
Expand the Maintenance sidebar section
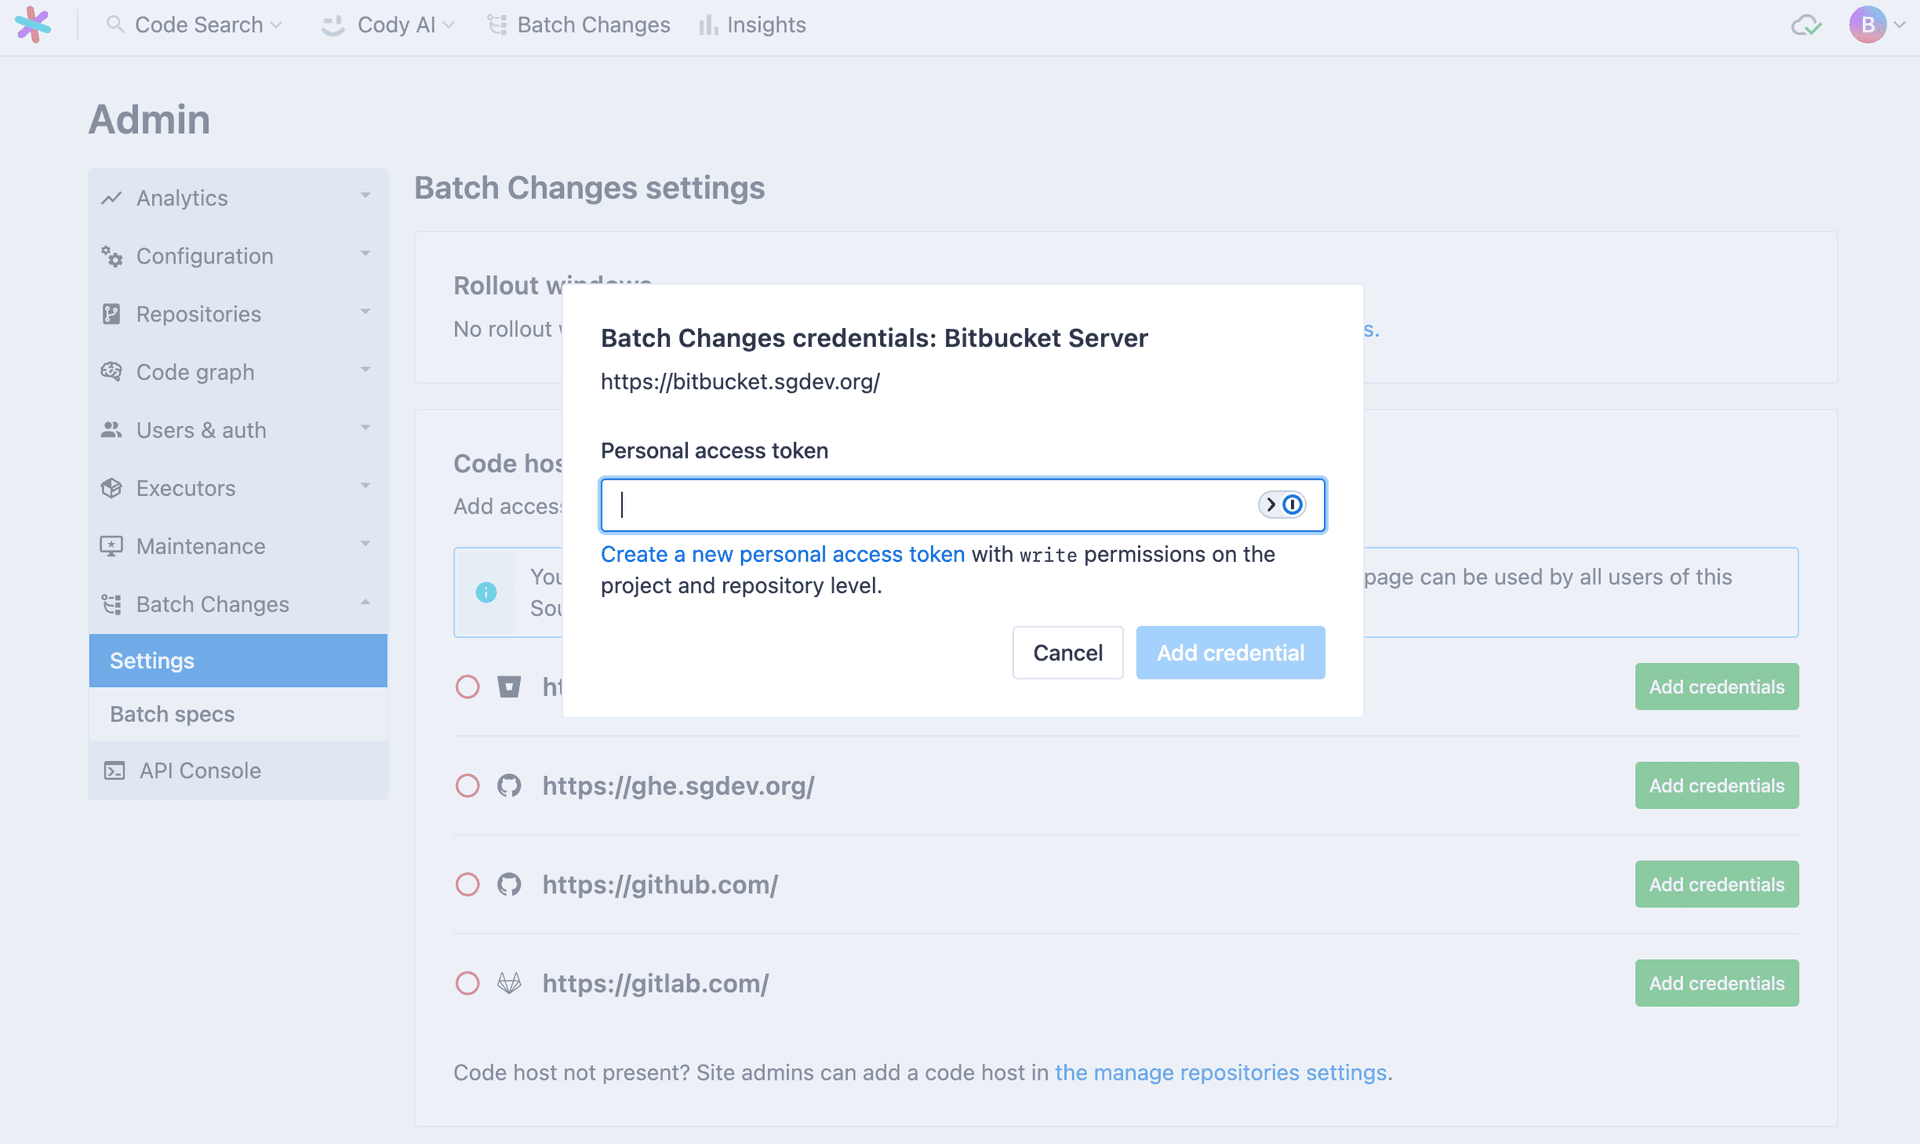coord(365,544)
